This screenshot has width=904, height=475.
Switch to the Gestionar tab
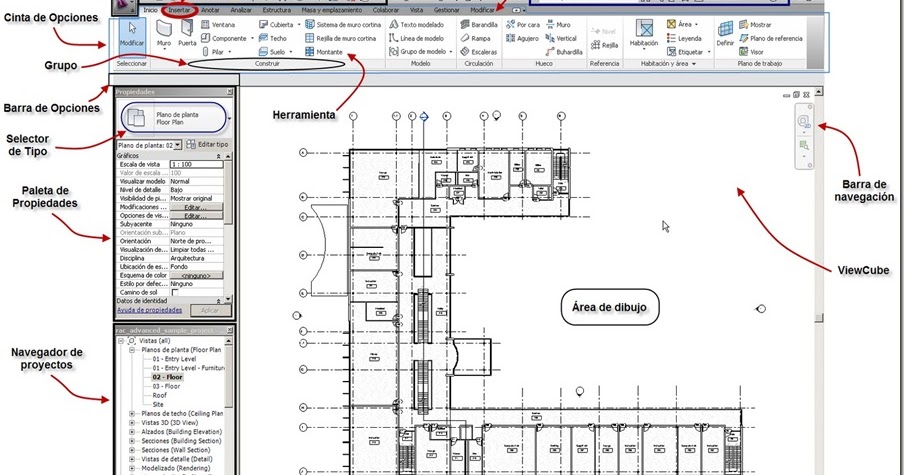[x=447, y=10]
